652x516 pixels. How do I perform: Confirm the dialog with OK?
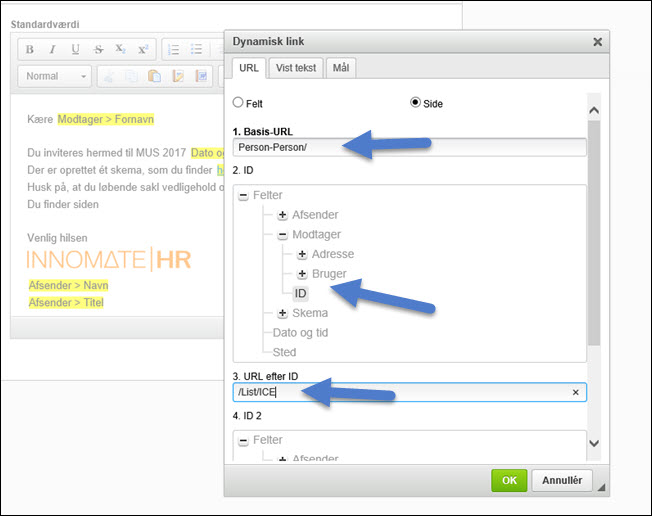(508, 480)
